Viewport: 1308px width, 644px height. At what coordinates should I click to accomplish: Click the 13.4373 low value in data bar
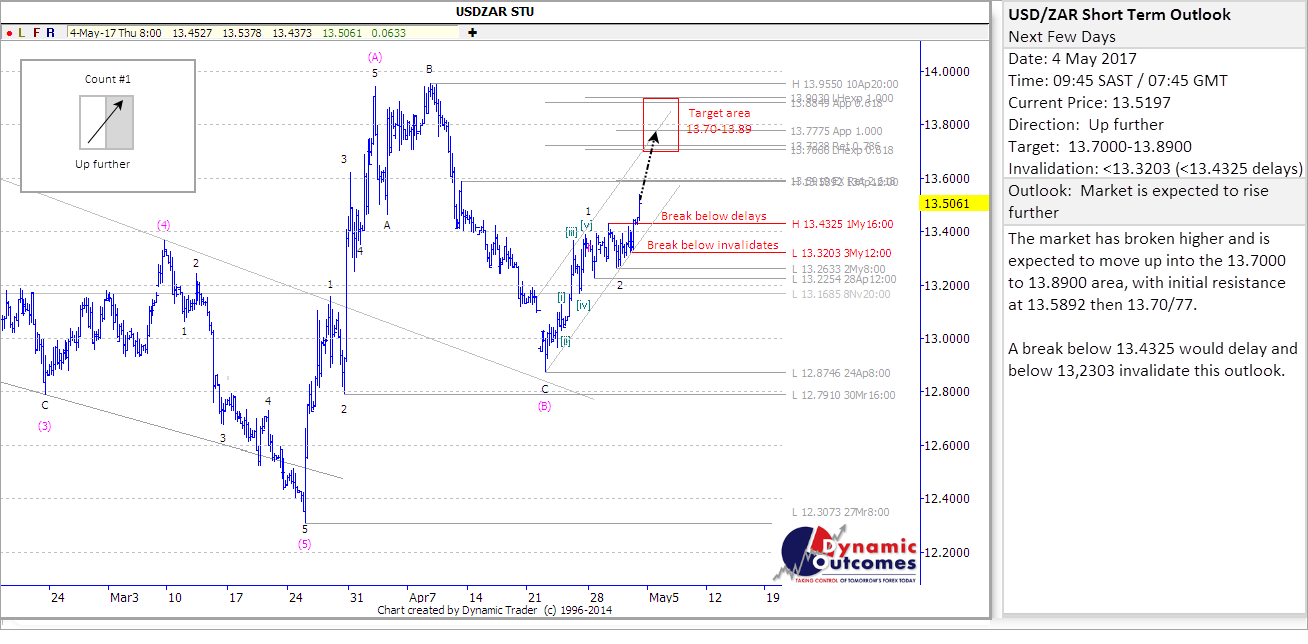[294, 32]
